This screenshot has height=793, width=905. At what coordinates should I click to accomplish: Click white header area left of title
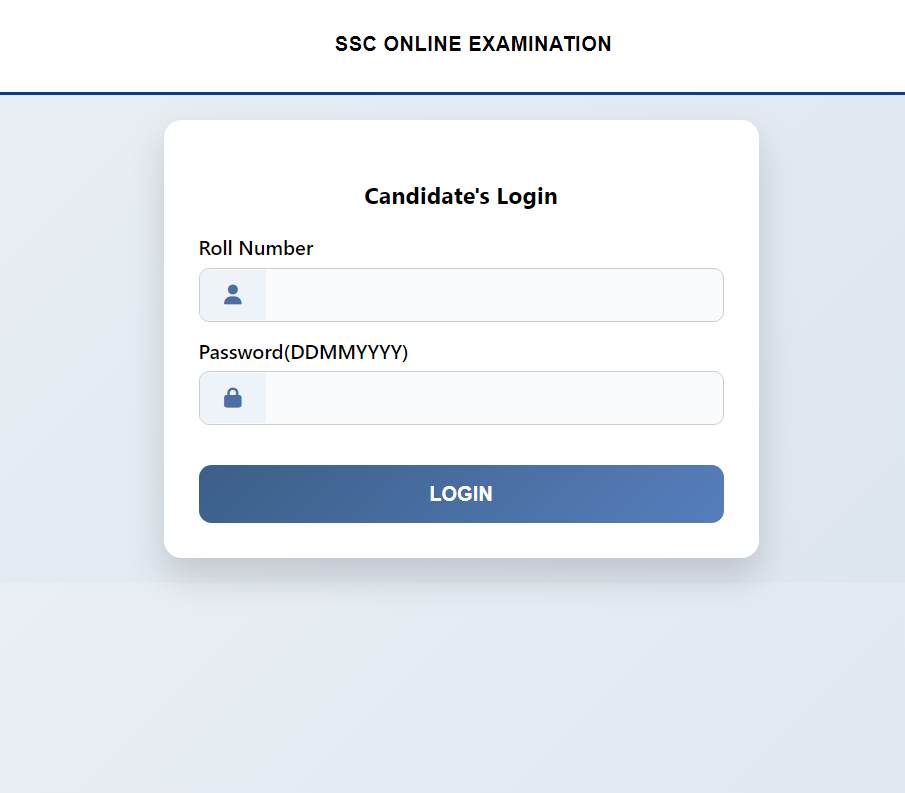[150, 44]
